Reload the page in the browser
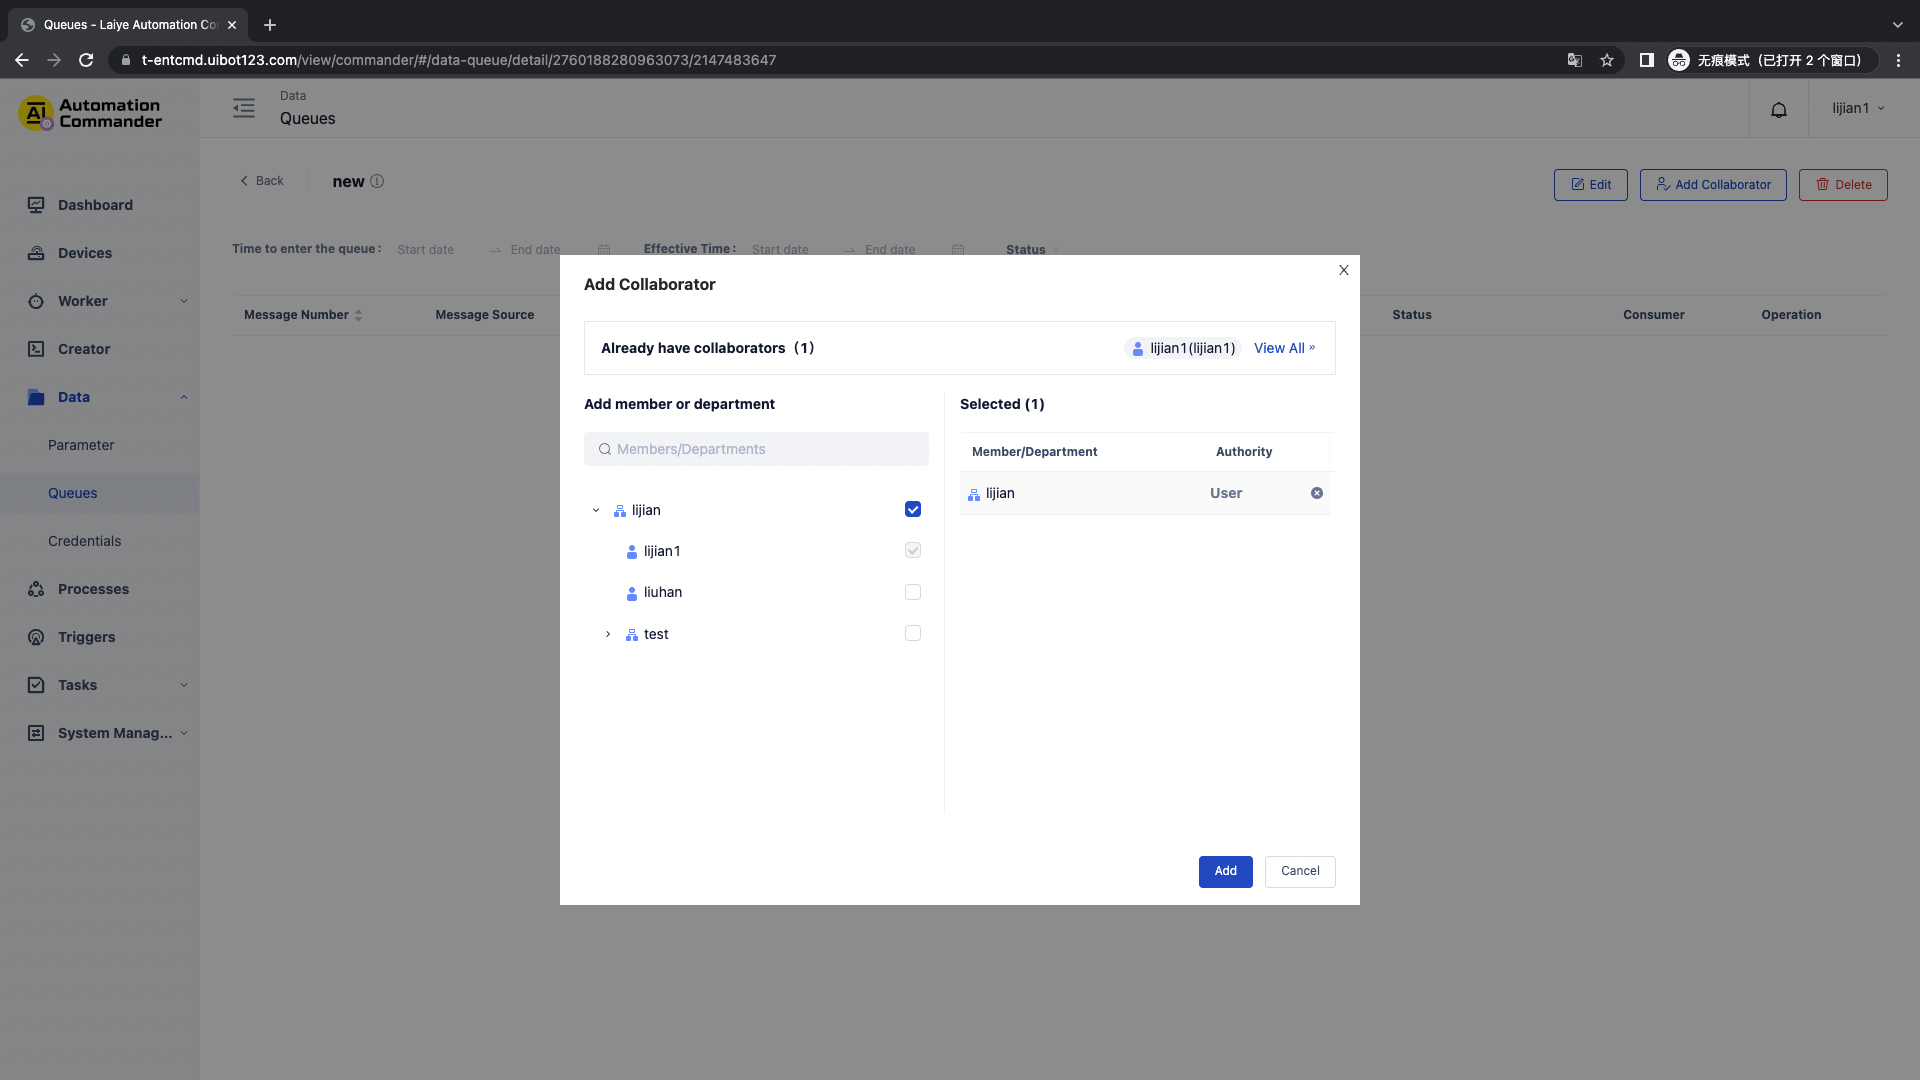Viewport: 1920px width, 1080px height. tap(86, 60)
